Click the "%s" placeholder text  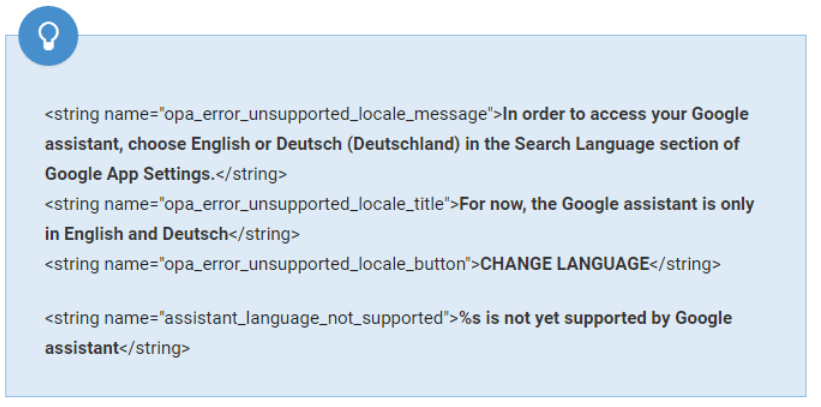(x=469, y=319)
